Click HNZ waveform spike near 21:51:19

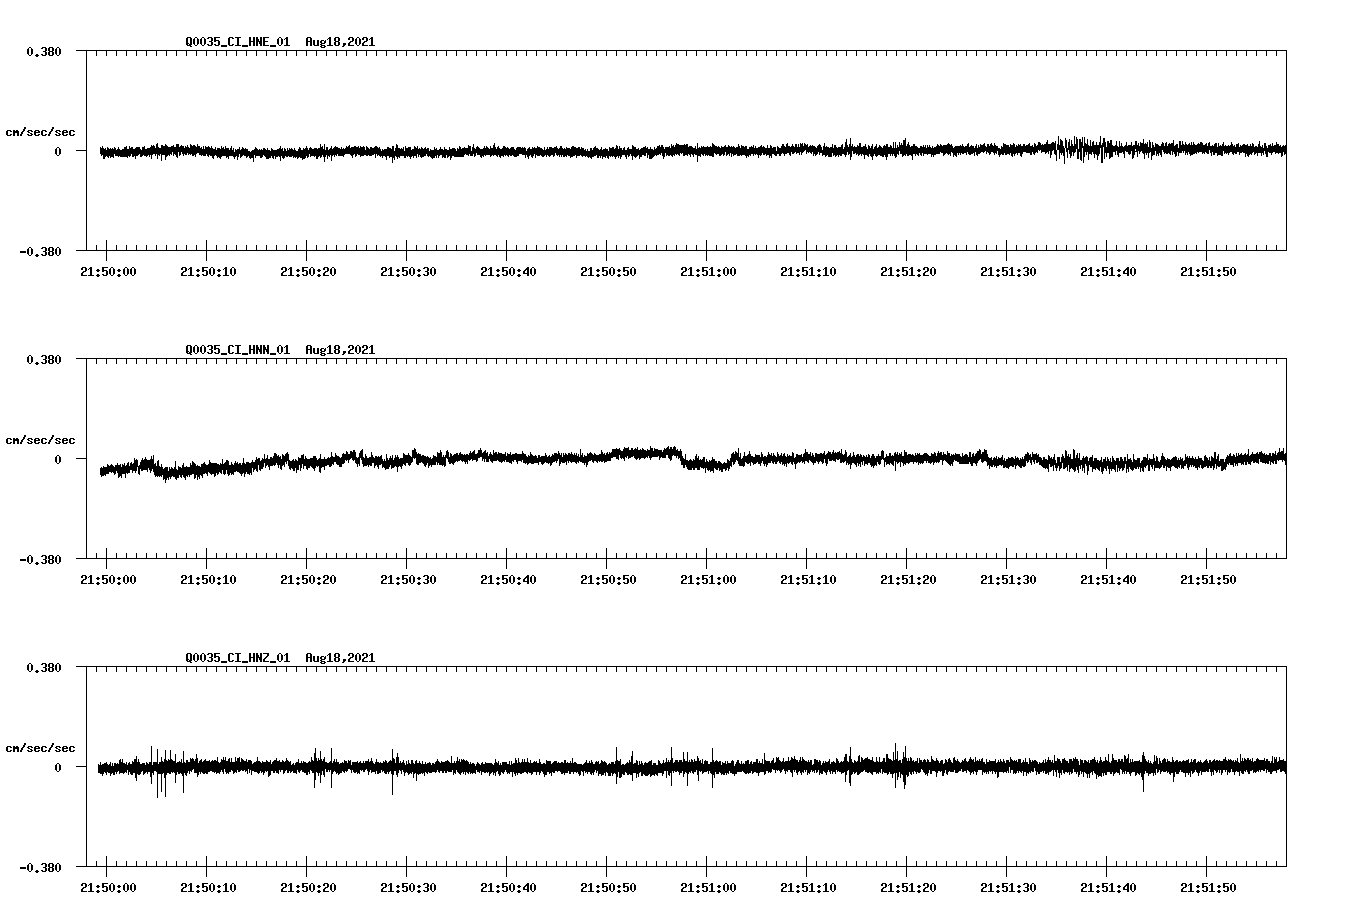point(900,765)
